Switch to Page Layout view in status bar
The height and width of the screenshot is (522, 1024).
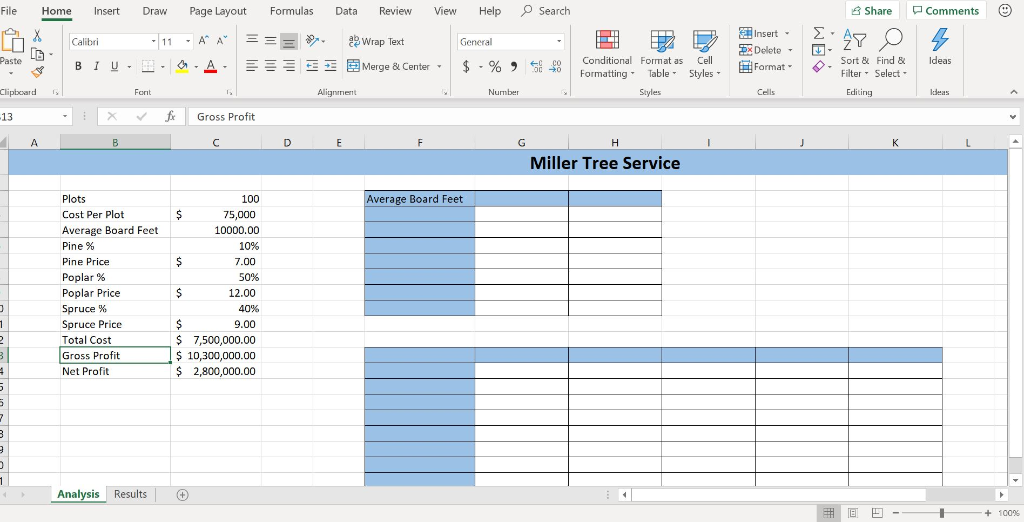[x=853, y=513]
